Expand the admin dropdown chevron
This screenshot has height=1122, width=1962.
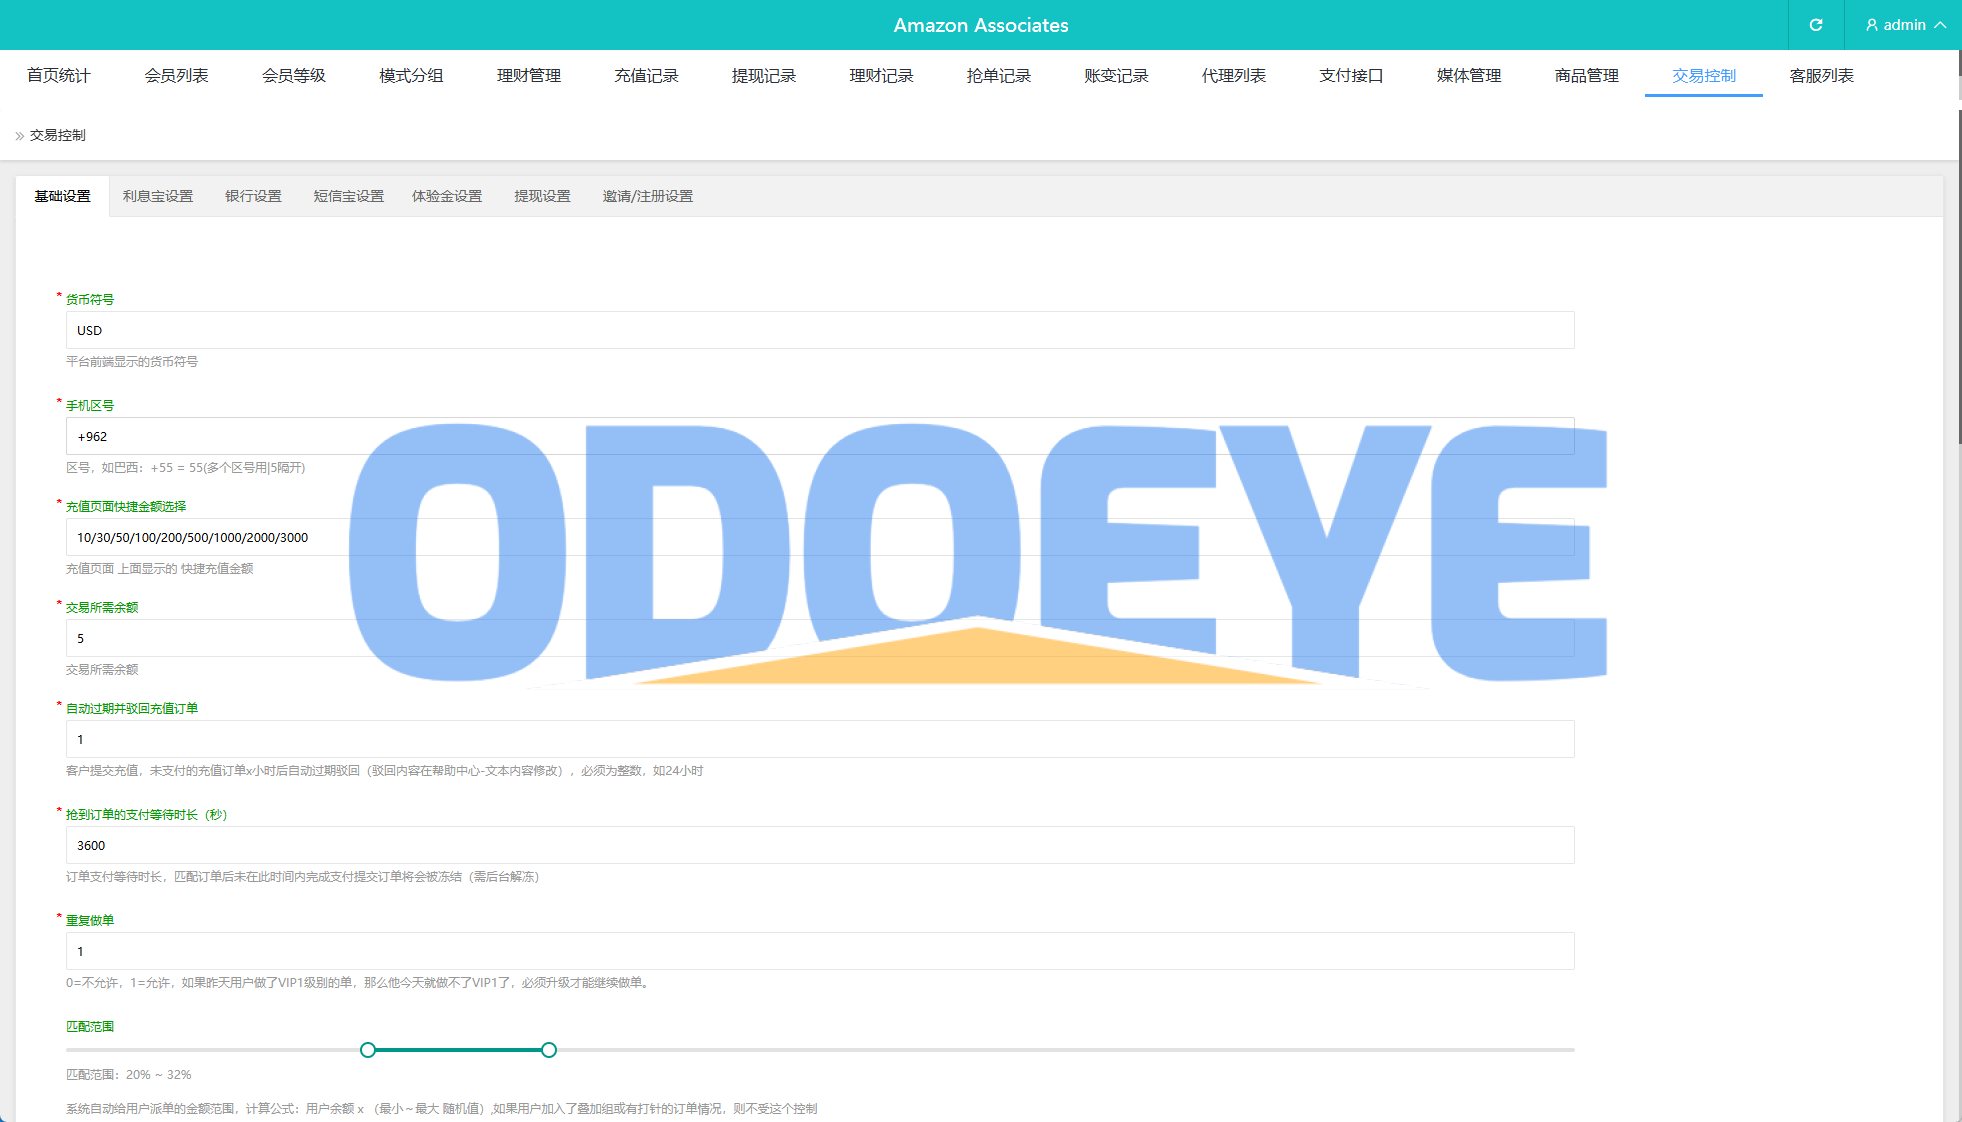point(1940,25)
